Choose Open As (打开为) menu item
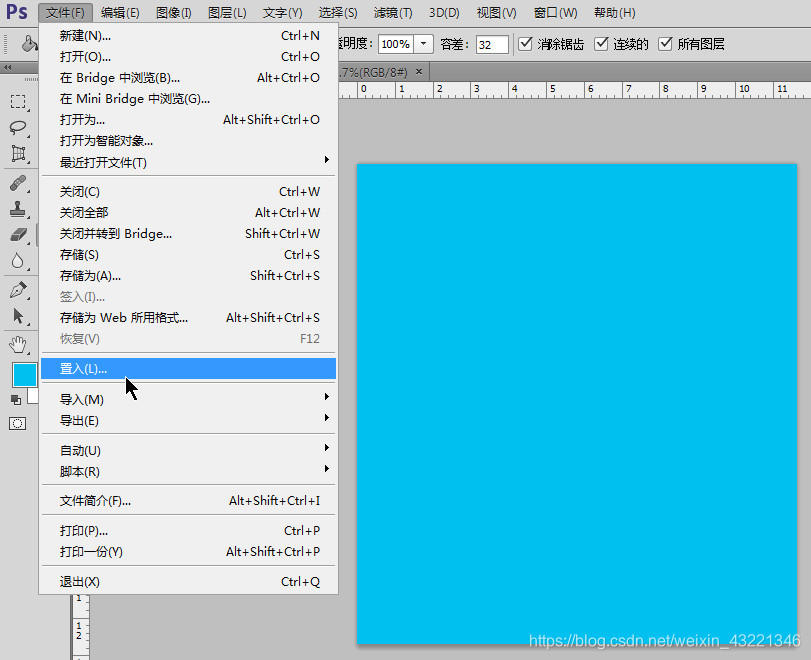 pyautogui.click(x=188, y=120)
